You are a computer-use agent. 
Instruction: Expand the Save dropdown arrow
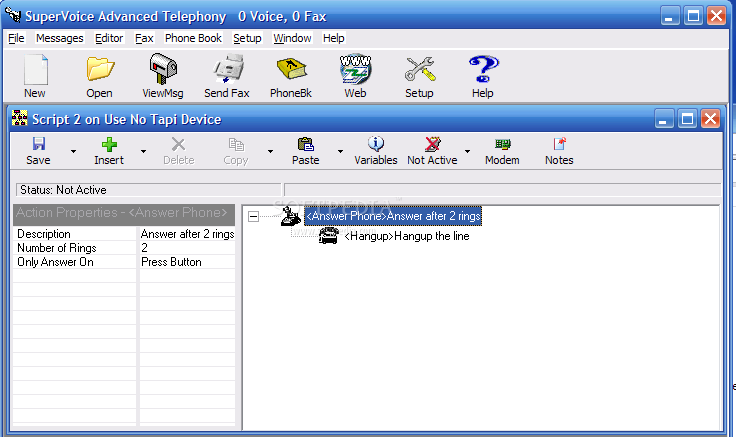tap(73, 151)
